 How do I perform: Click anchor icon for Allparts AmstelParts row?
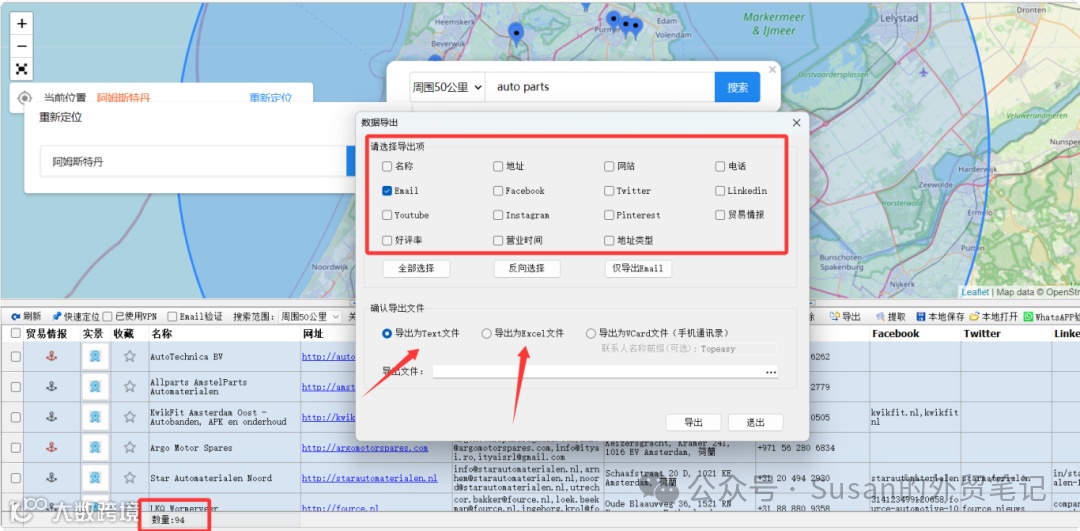(51, 387)
